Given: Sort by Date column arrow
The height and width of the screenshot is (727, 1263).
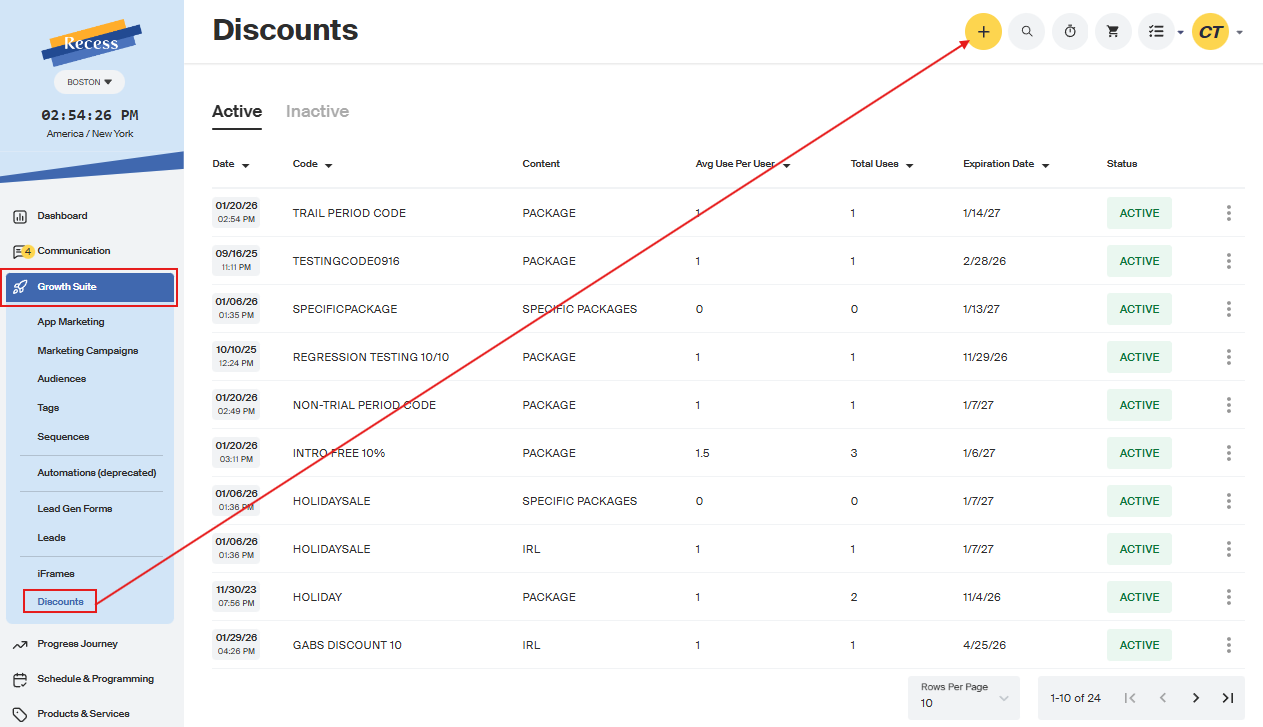Looking at the screenshot, I should pos(246,165).
